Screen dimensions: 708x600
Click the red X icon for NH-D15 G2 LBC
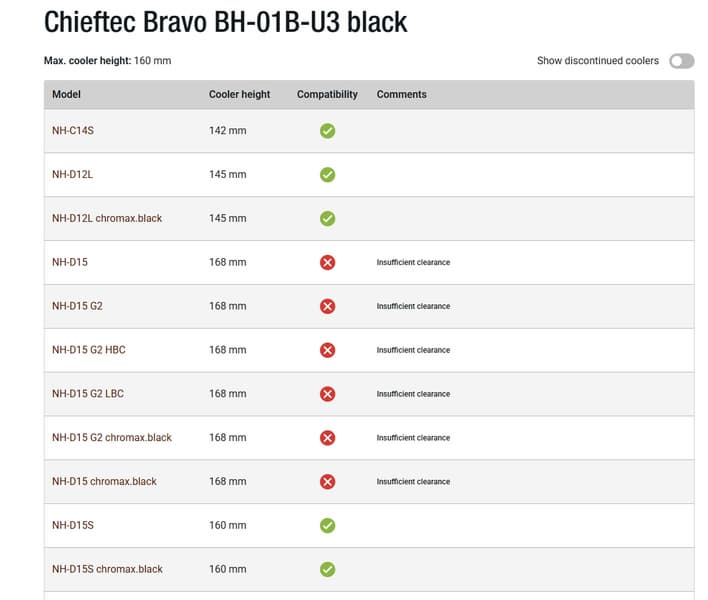coord(327,394)
